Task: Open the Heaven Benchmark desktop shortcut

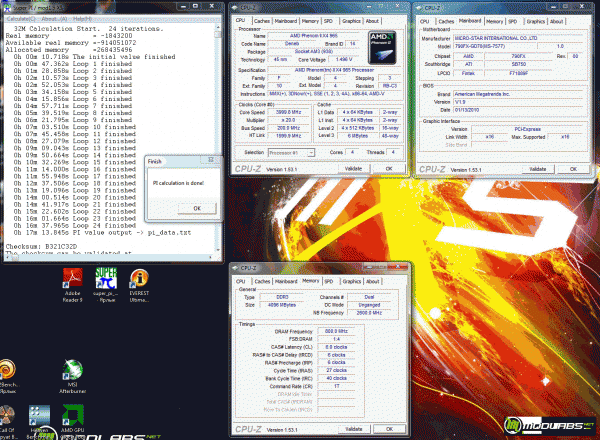Action: click(x=39, y=422)
